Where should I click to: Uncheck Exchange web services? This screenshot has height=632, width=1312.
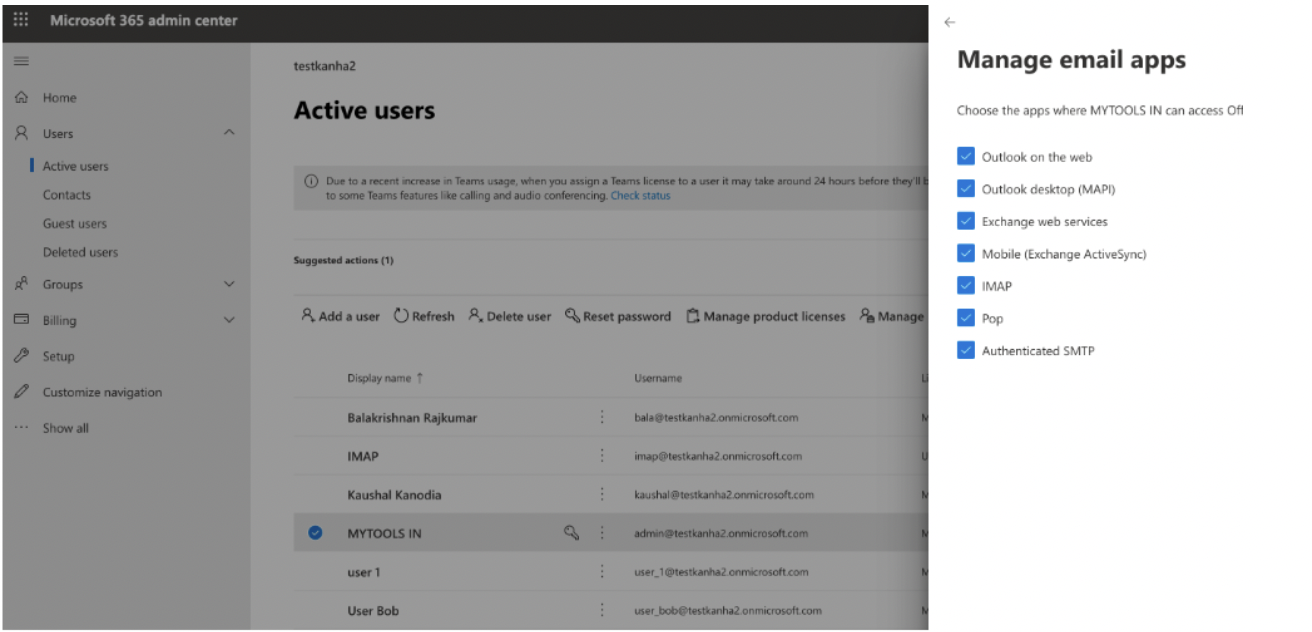point(965,221)
